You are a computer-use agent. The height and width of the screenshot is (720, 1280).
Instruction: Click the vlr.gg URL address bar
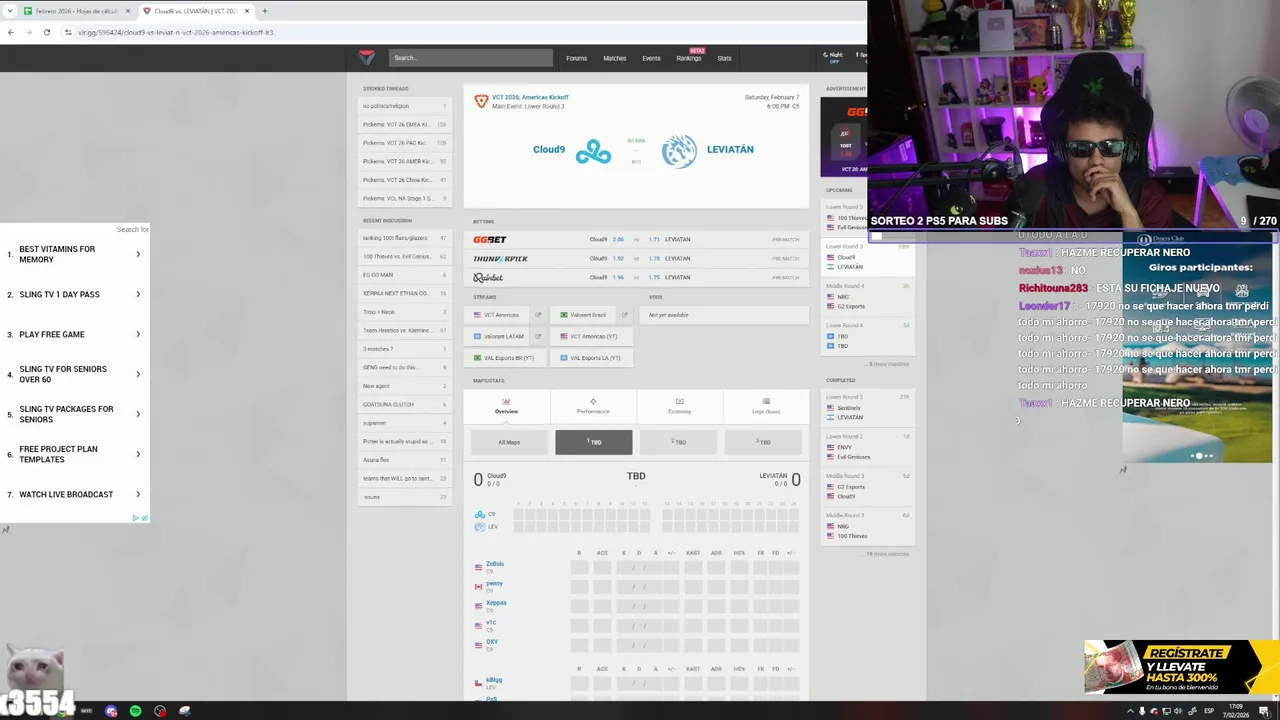tap(460, 32)
